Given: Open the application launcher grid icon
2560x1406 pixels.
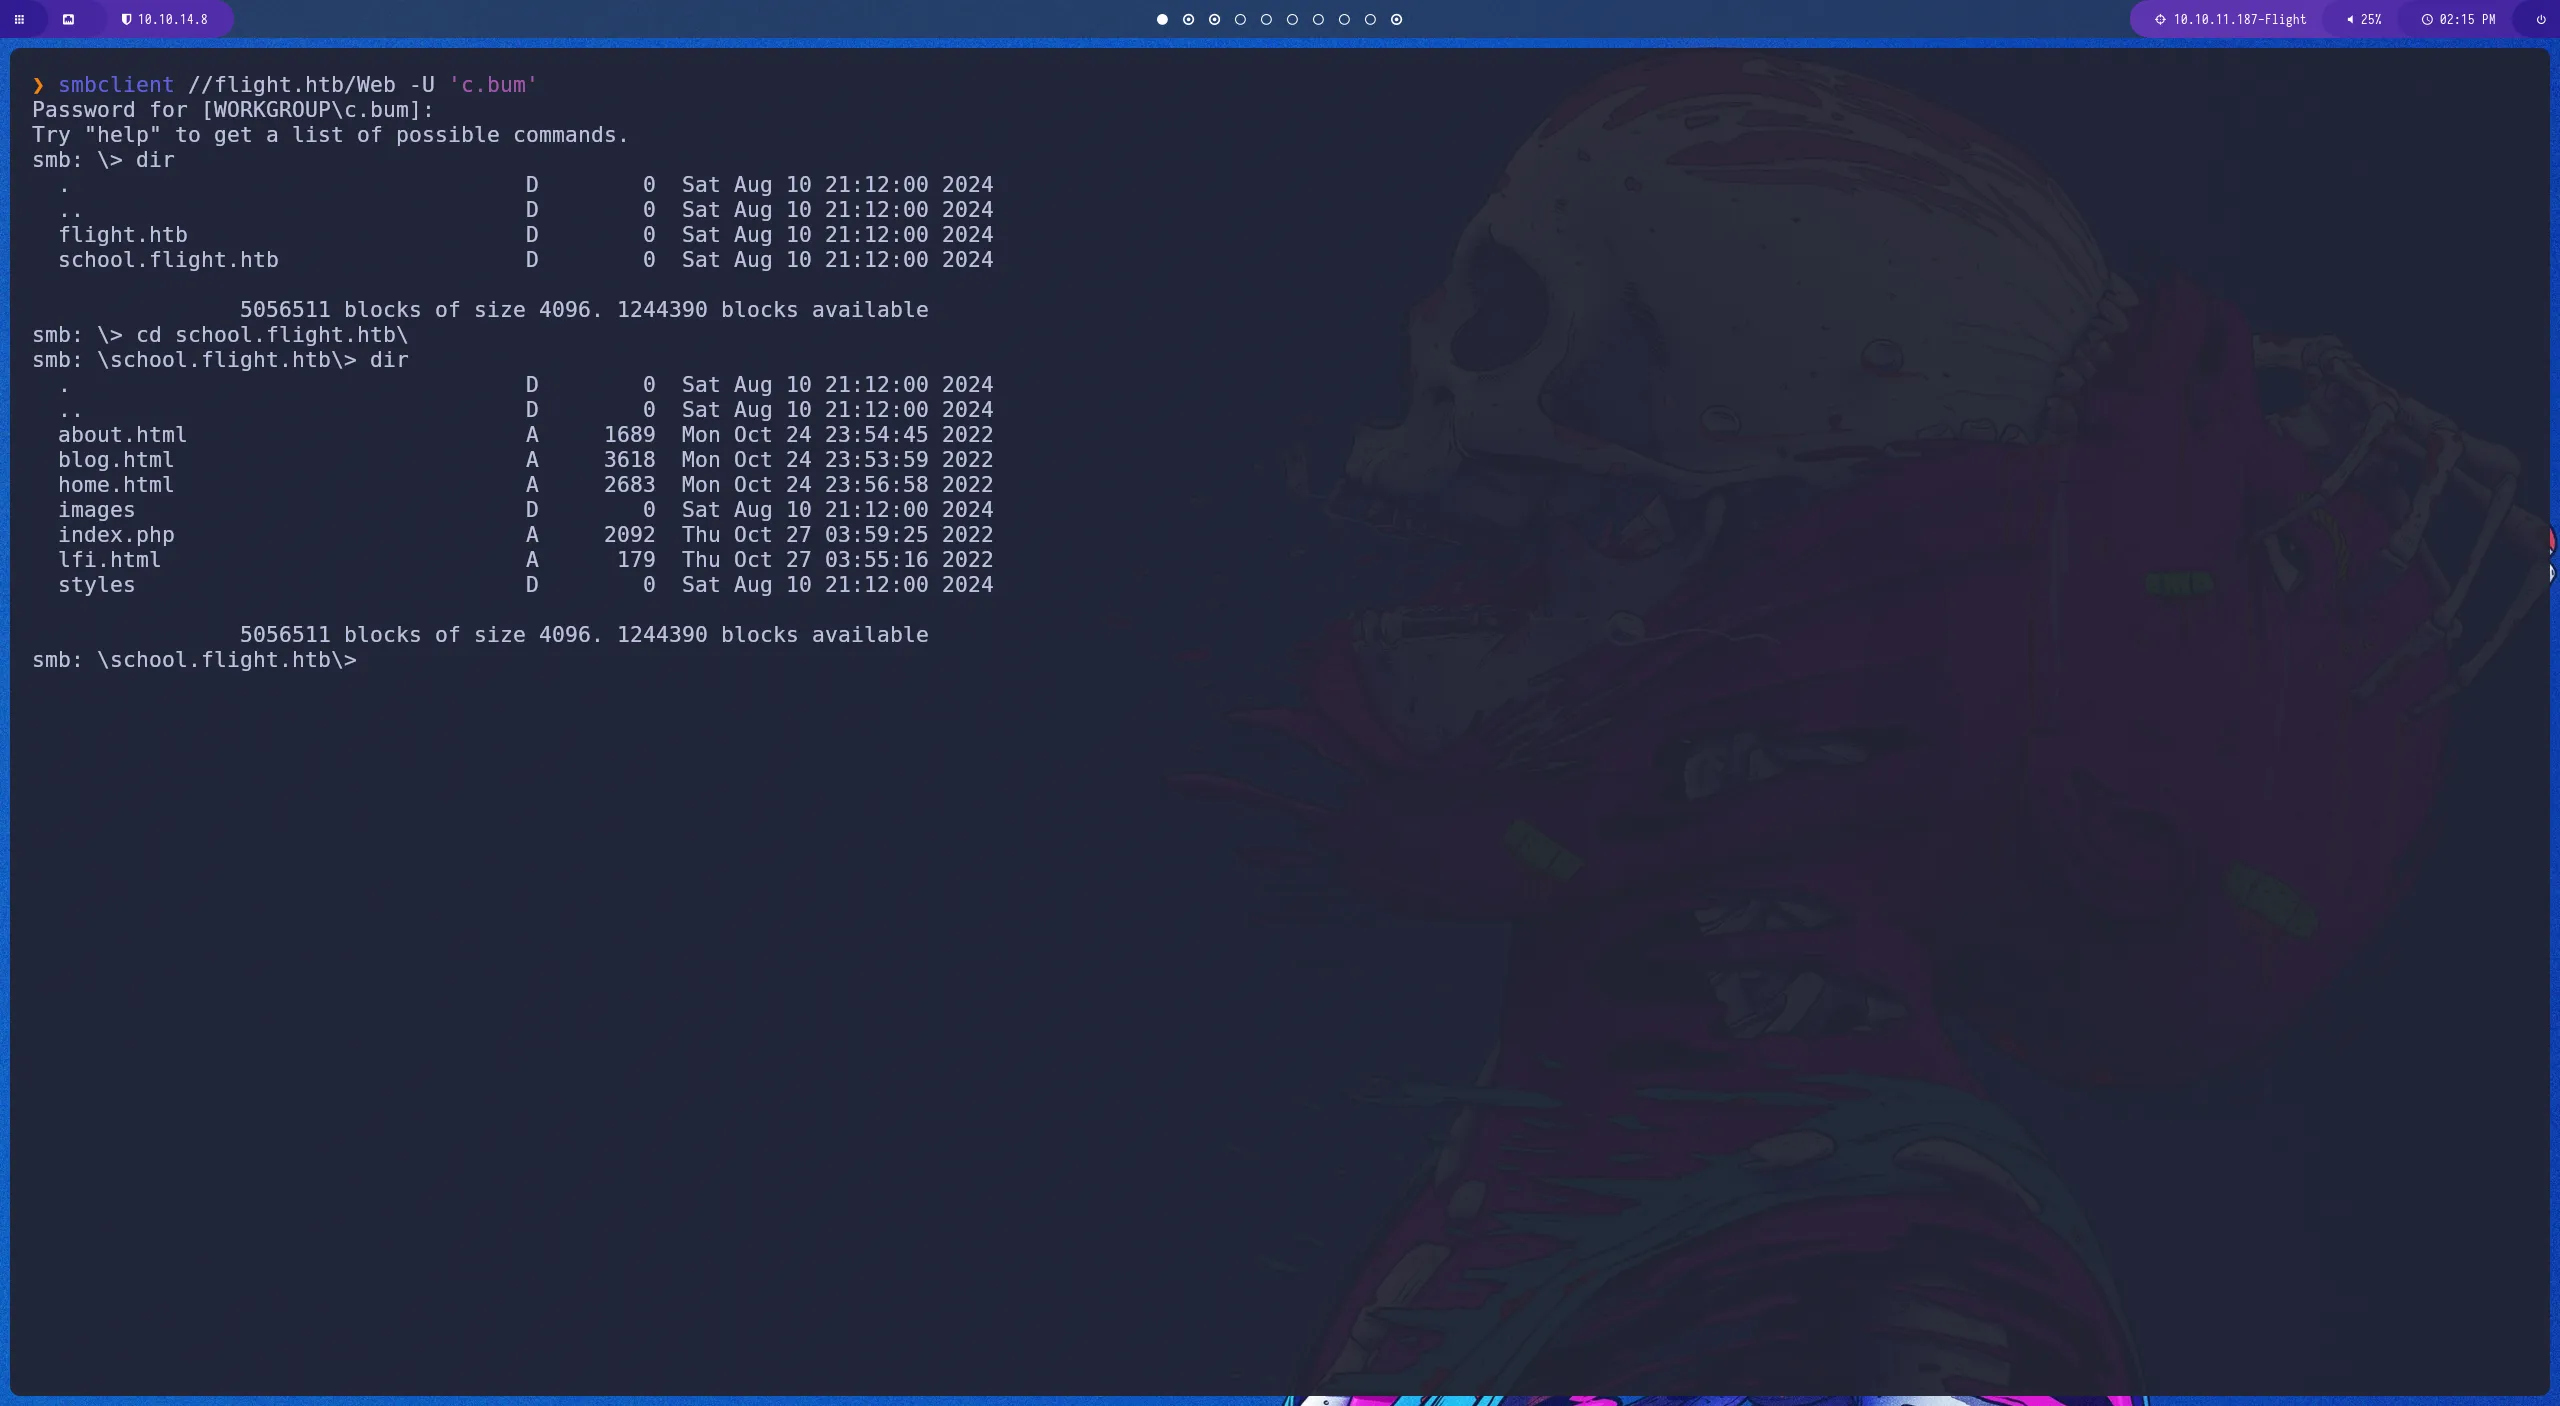Looking at the screenshot, I should 20,19.
